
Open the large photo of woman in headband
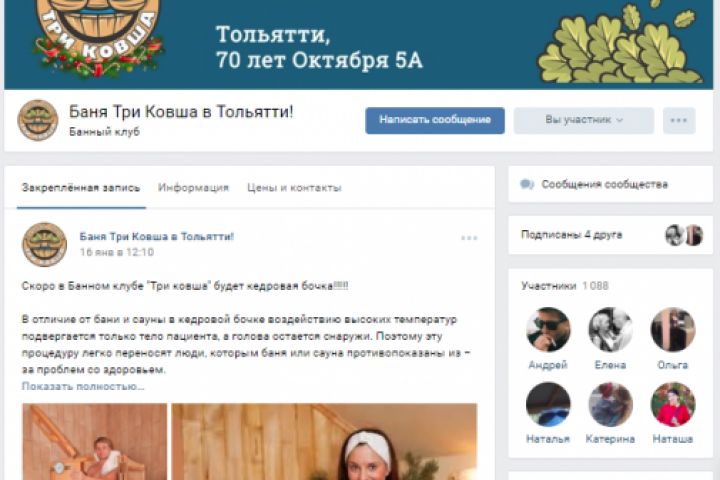324,441
